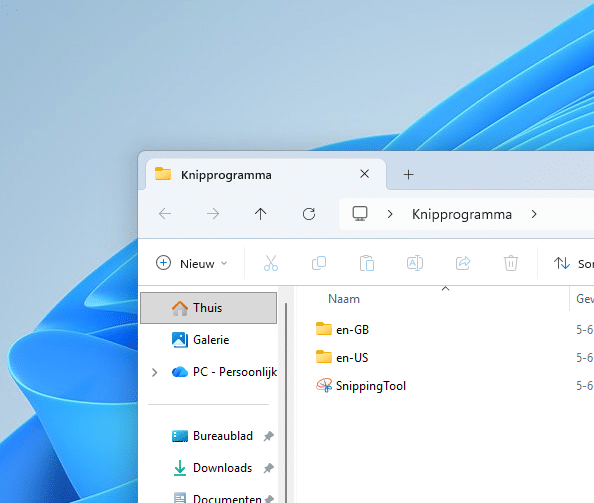The height and width of the screenshot is (503, 594).
Task: Click the Copy icon in toolbar
Action: pos(319,263)
